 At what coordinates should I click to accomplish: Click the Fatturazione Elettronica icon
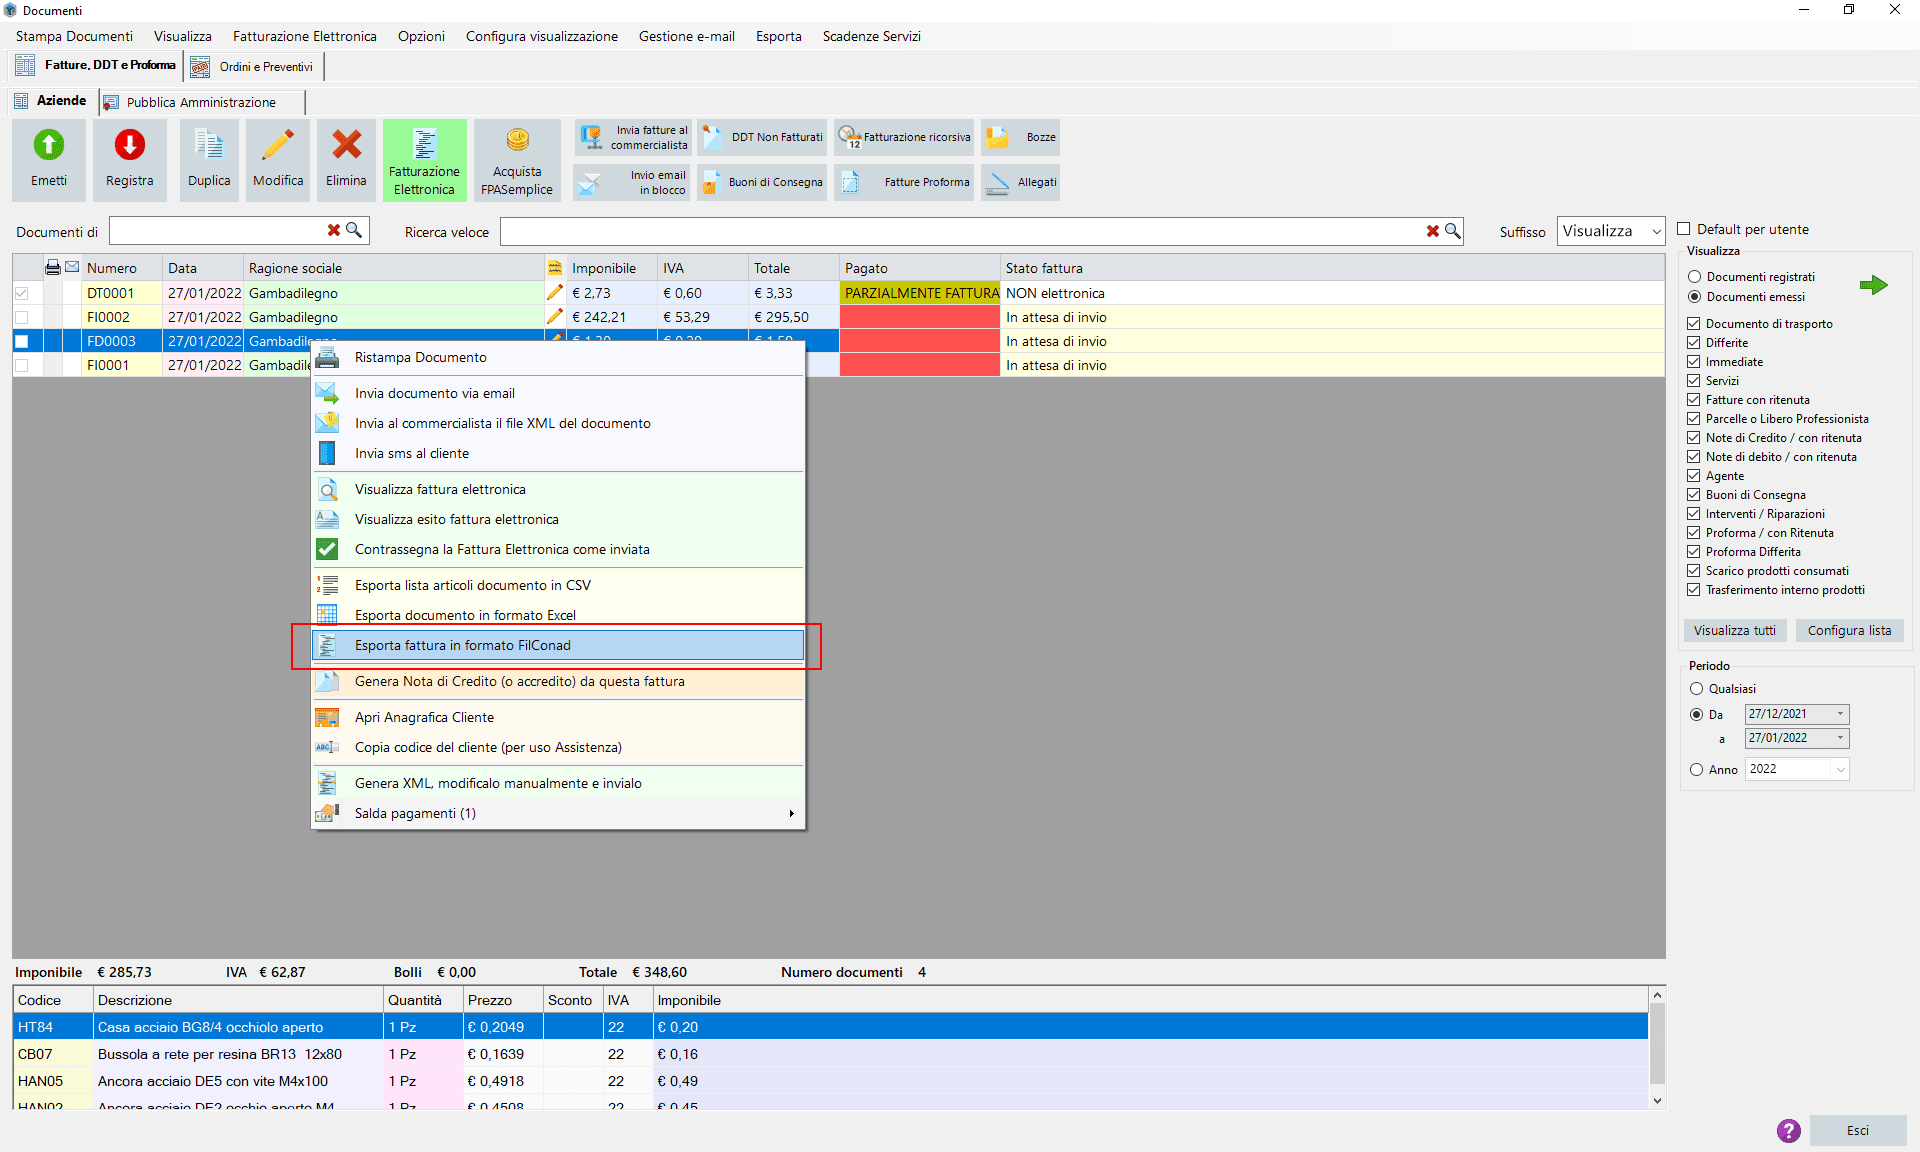coord(422,156)
